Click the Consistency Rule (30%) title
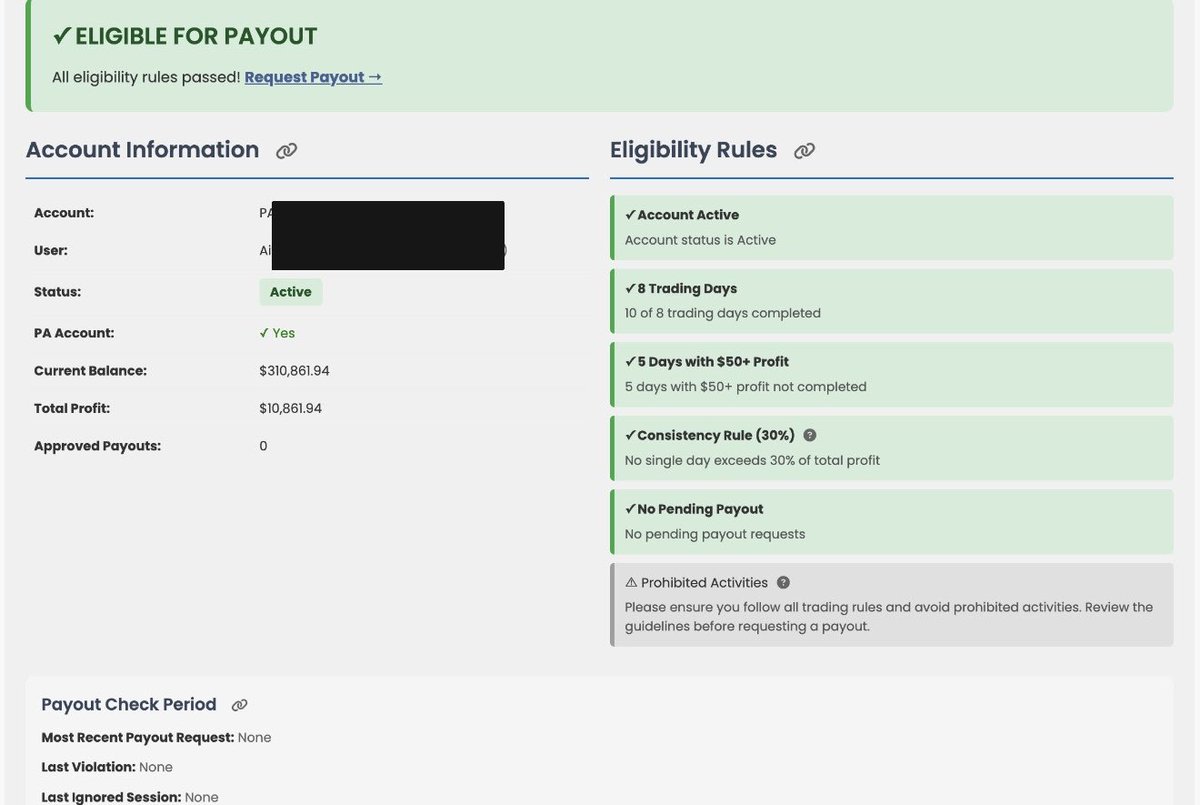The image size is (1200, 805). [710, 435]
